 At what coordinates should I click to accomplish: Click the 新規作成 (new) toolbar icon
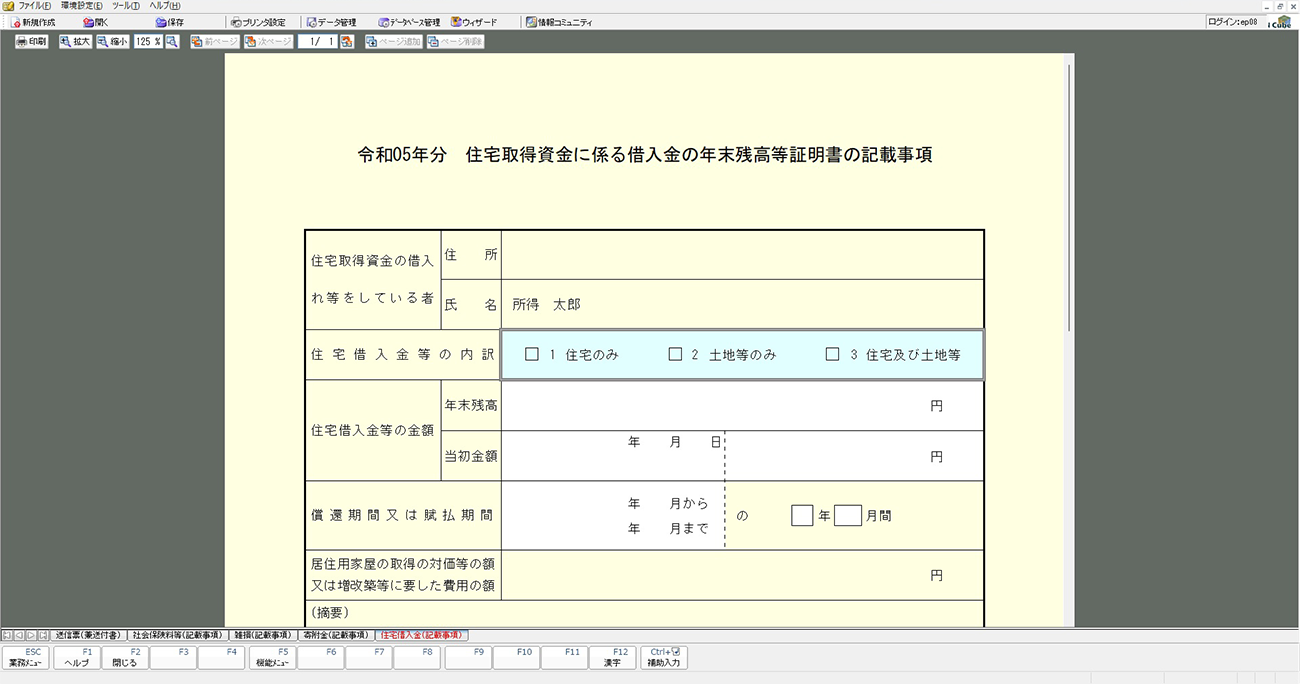click(x=33, y=22)
